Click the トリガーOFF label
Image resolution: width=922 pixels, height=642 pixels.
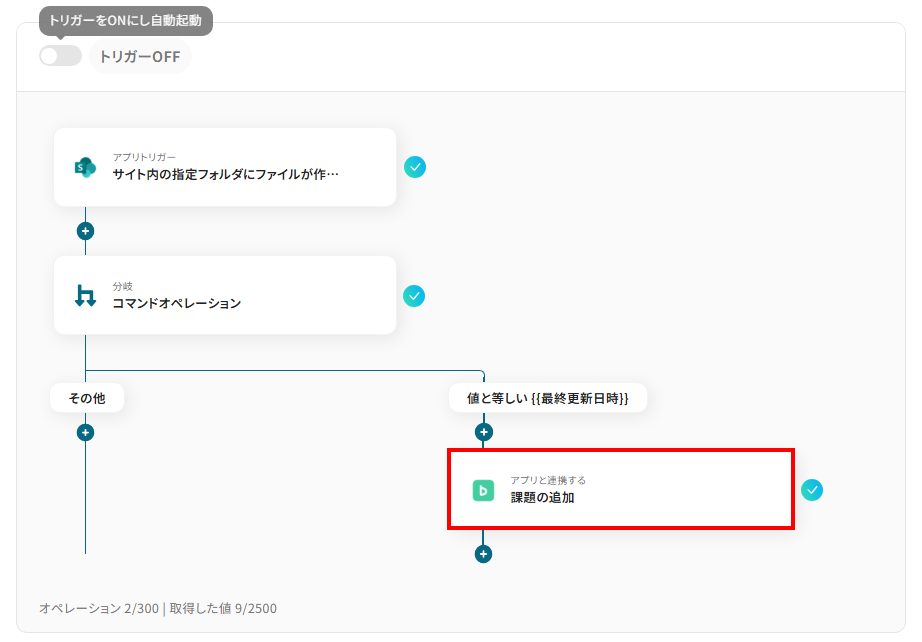point(140,56)
